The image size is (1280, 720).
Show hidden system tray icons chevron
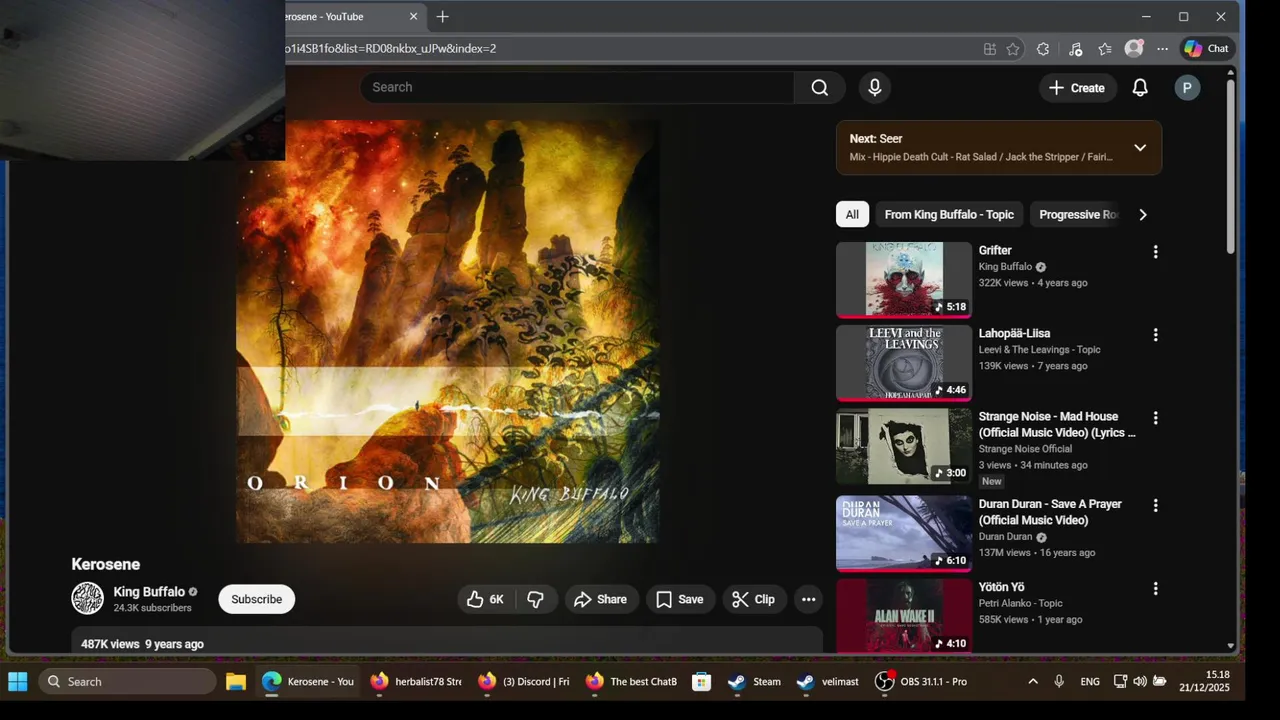coord(1033,681)
